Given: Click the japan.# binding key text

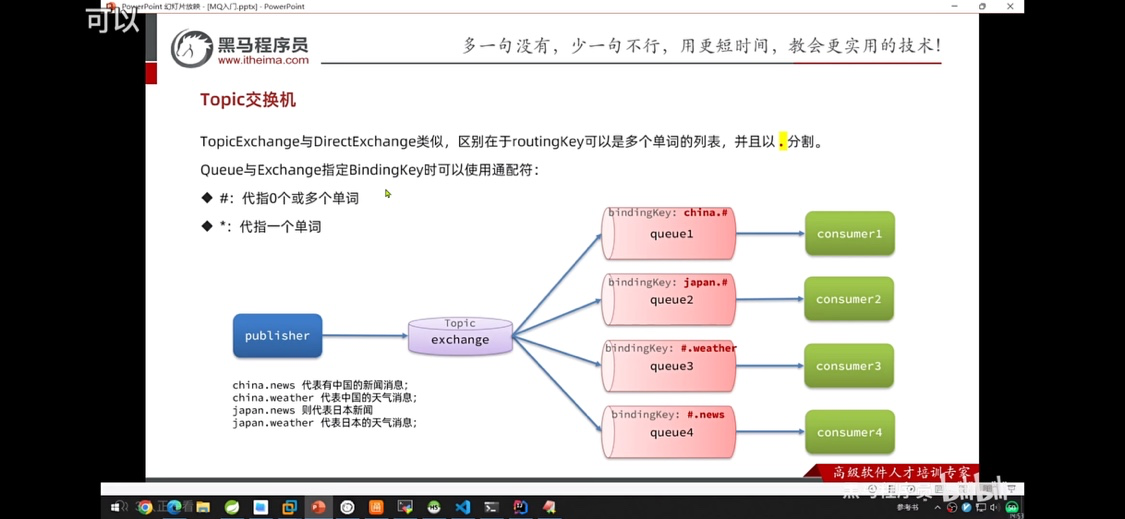Looking at the screenshot, I should coord(705,282).
